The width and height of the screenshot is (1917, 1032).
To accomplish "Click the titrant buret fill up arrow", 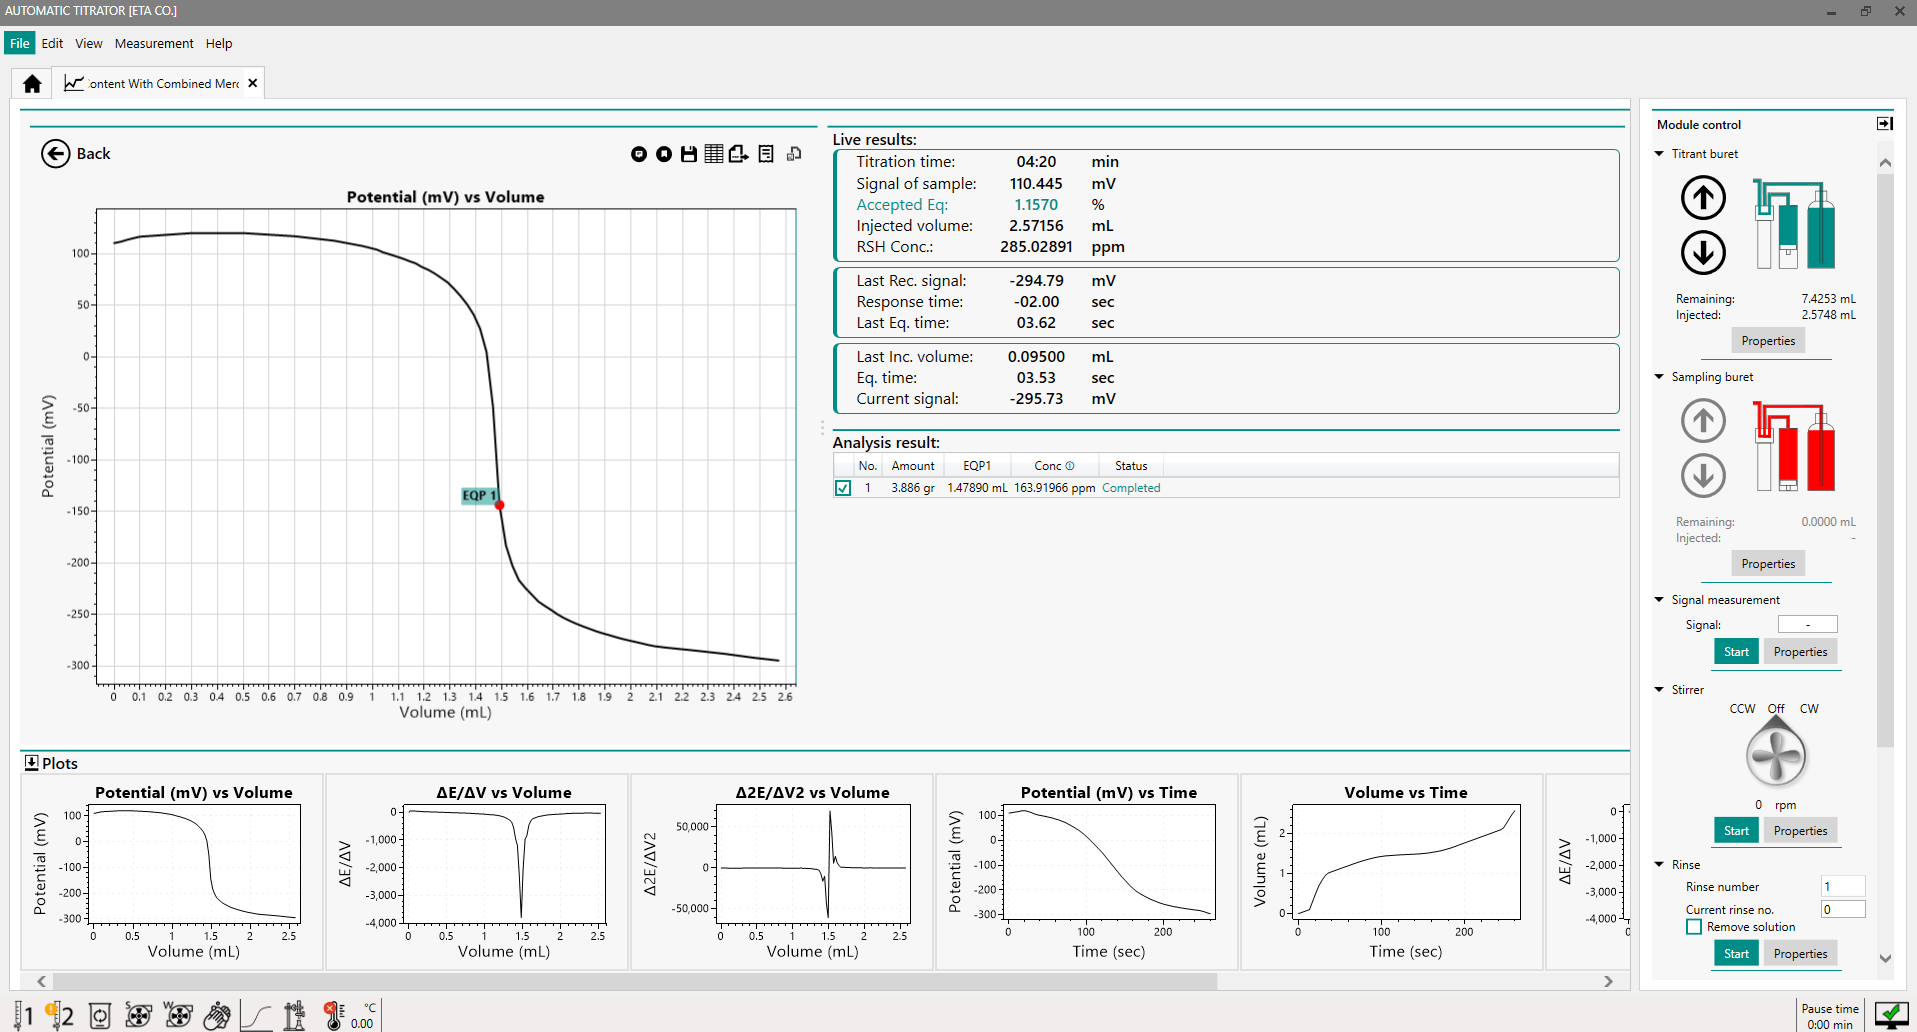I will click(x=1702, y=197).
